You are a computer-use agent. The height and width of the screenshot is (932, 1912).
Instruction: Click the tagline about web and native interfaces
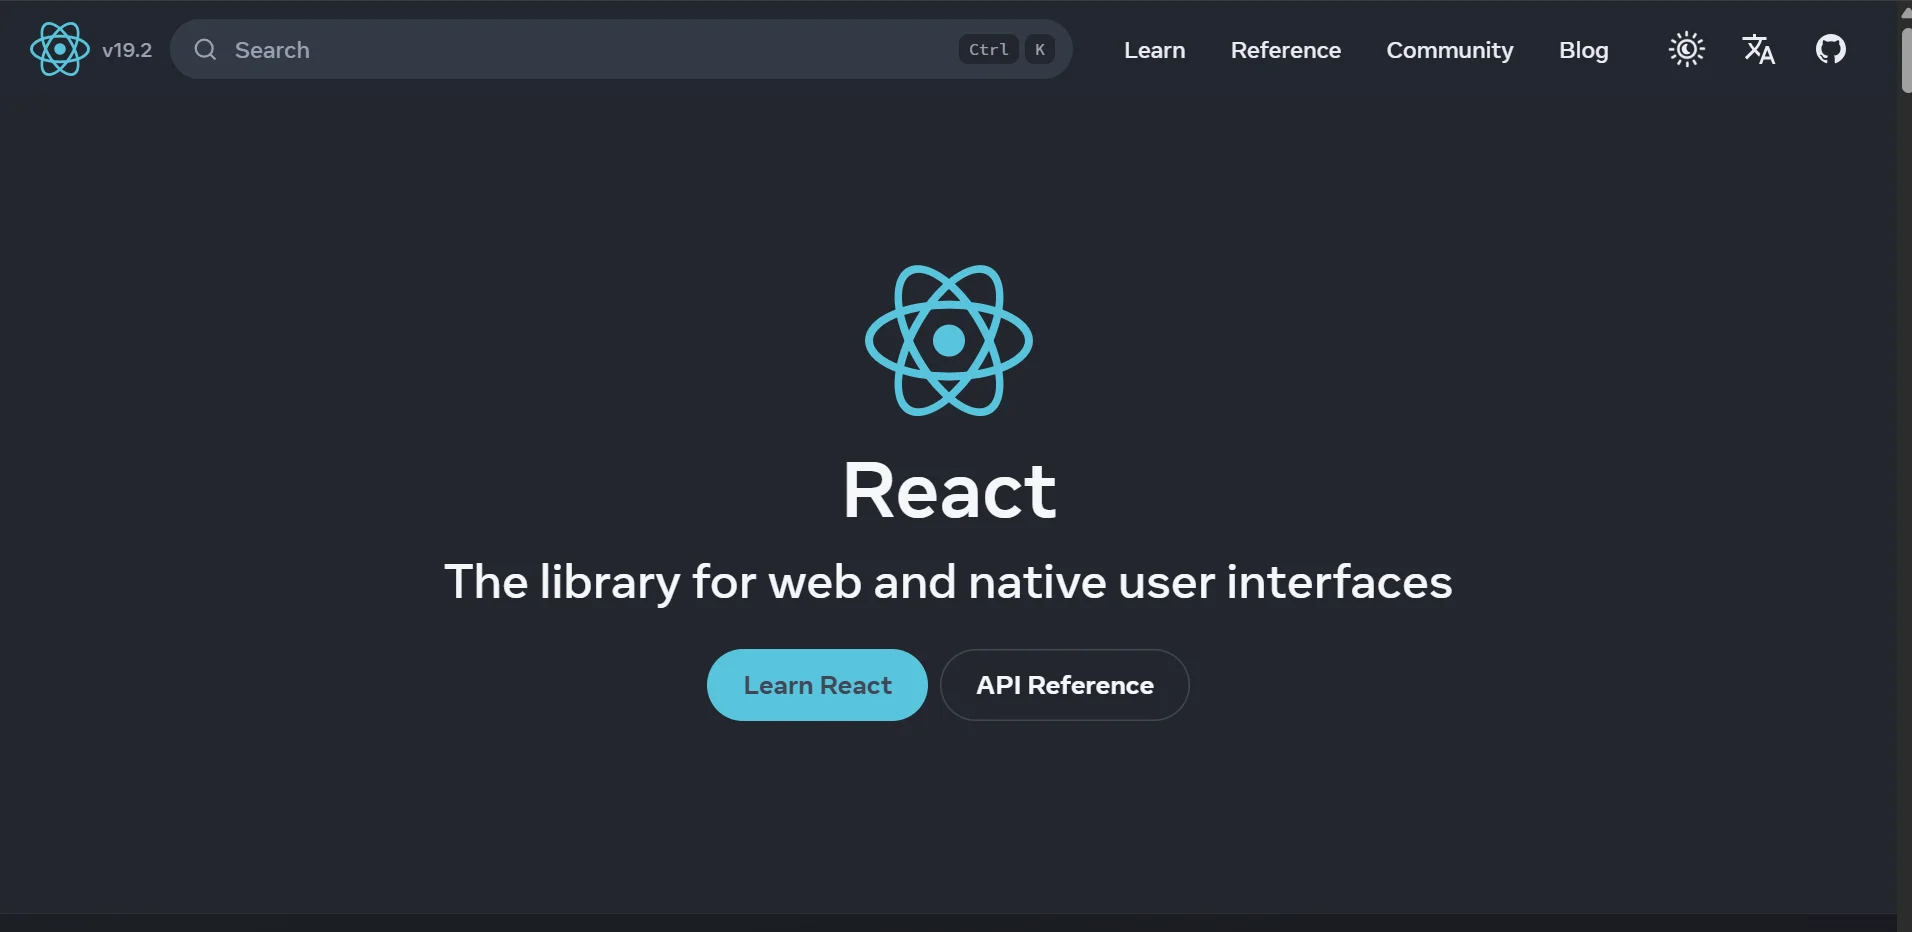point(948,583)
